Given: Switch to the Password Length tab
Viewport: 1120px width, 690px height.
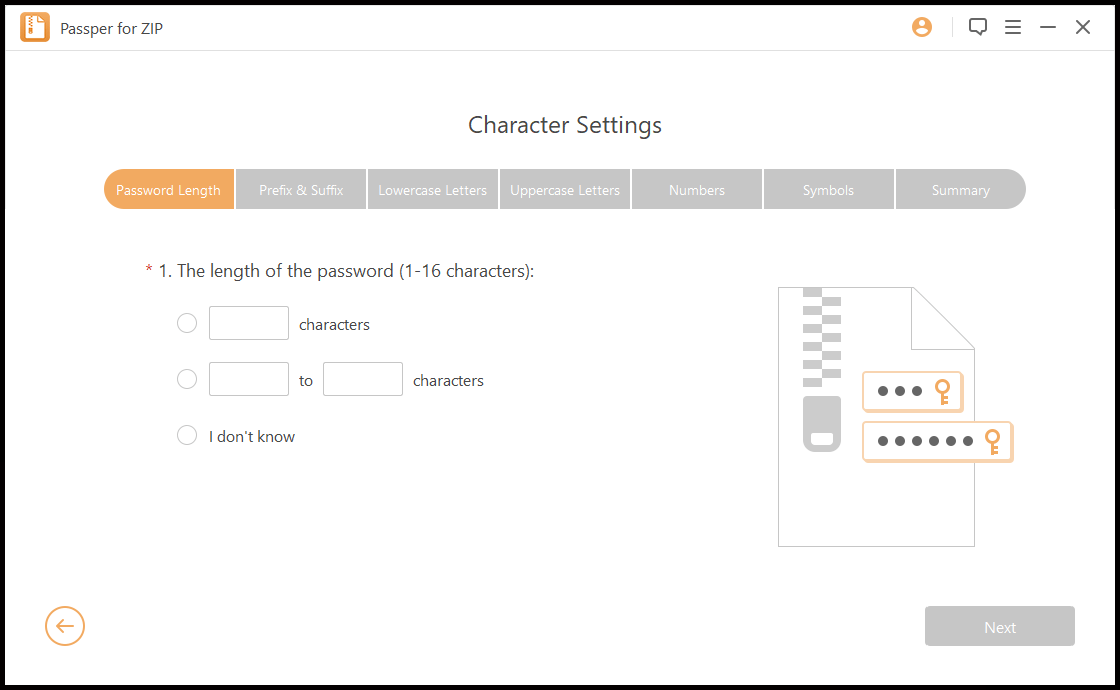Looking at the screenshot, I should 169,189.
